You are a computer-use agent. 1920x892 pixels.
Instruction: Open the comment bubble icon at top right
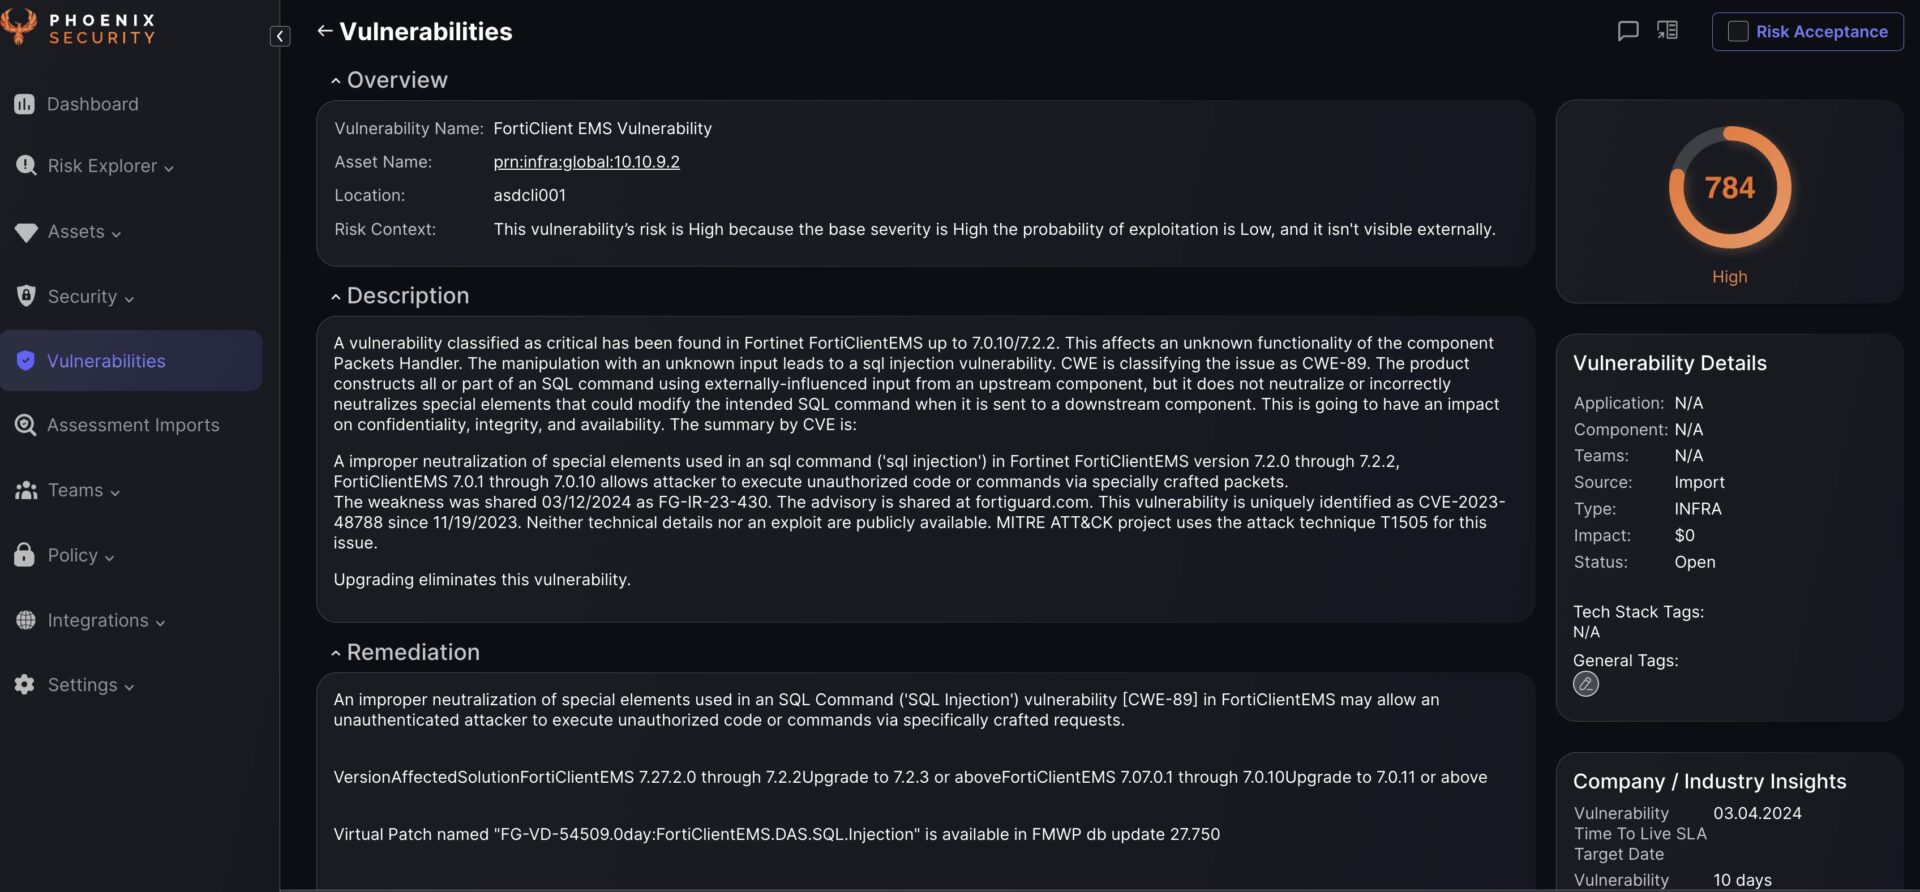pos(1628,30)
